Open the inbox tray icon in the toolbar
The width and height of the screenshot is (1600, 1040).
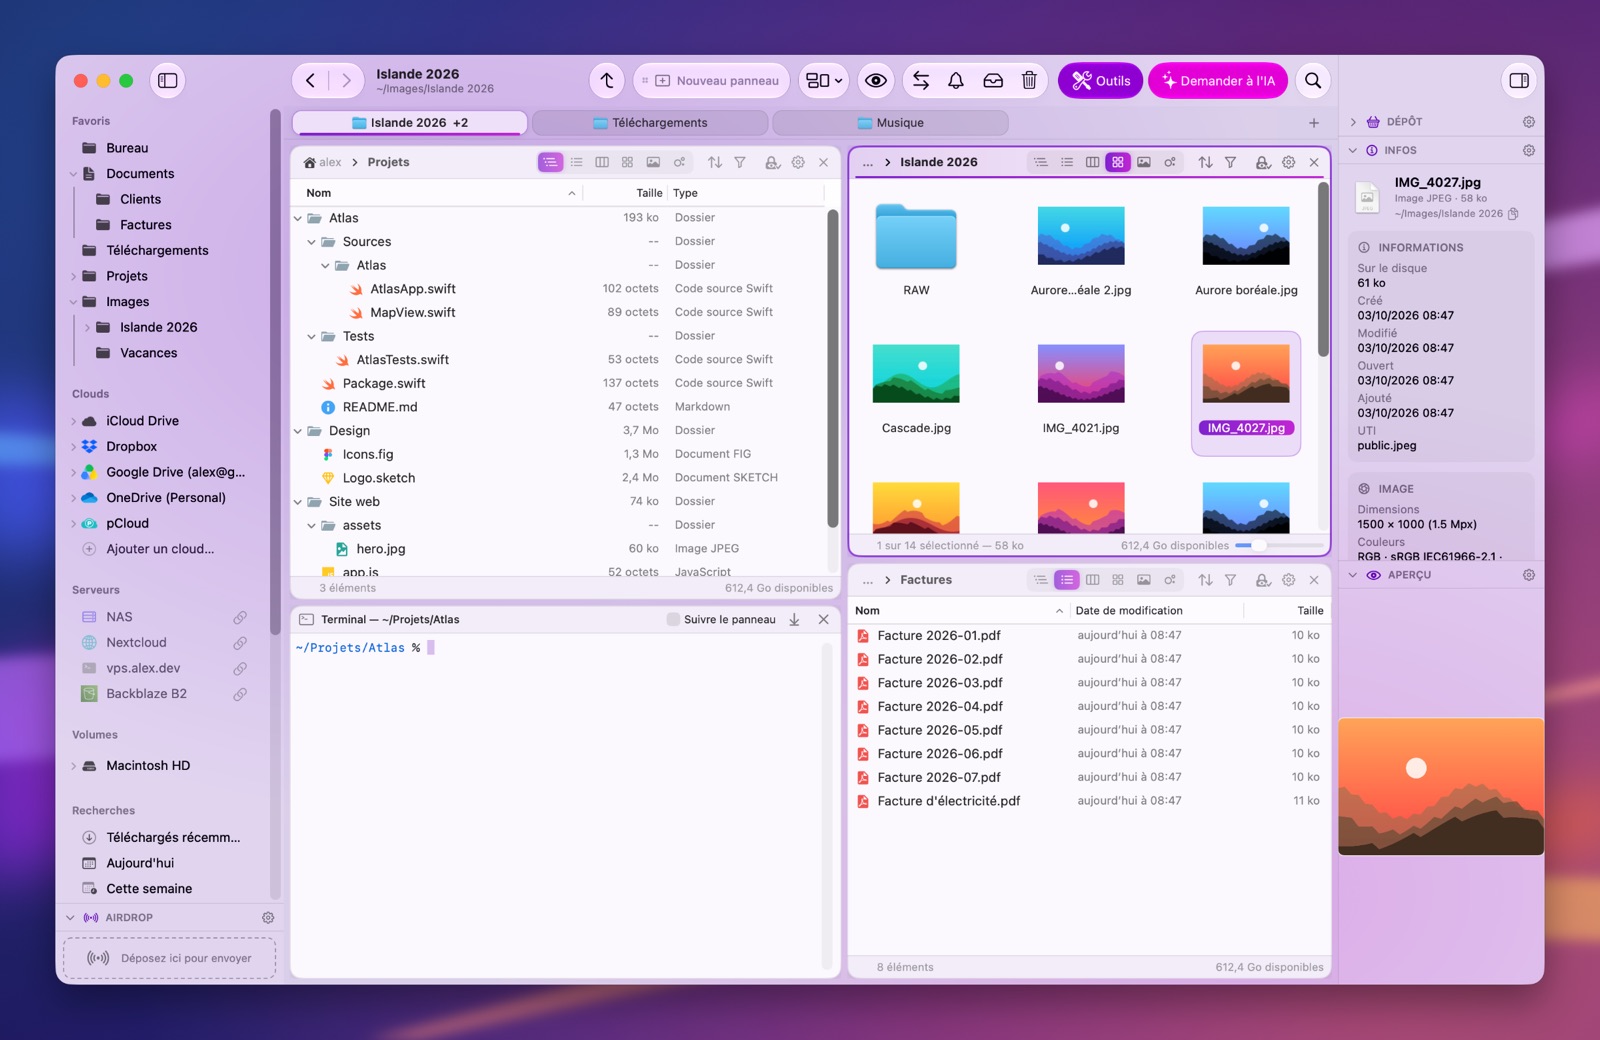pyautogui.click(x=993, y=81)
